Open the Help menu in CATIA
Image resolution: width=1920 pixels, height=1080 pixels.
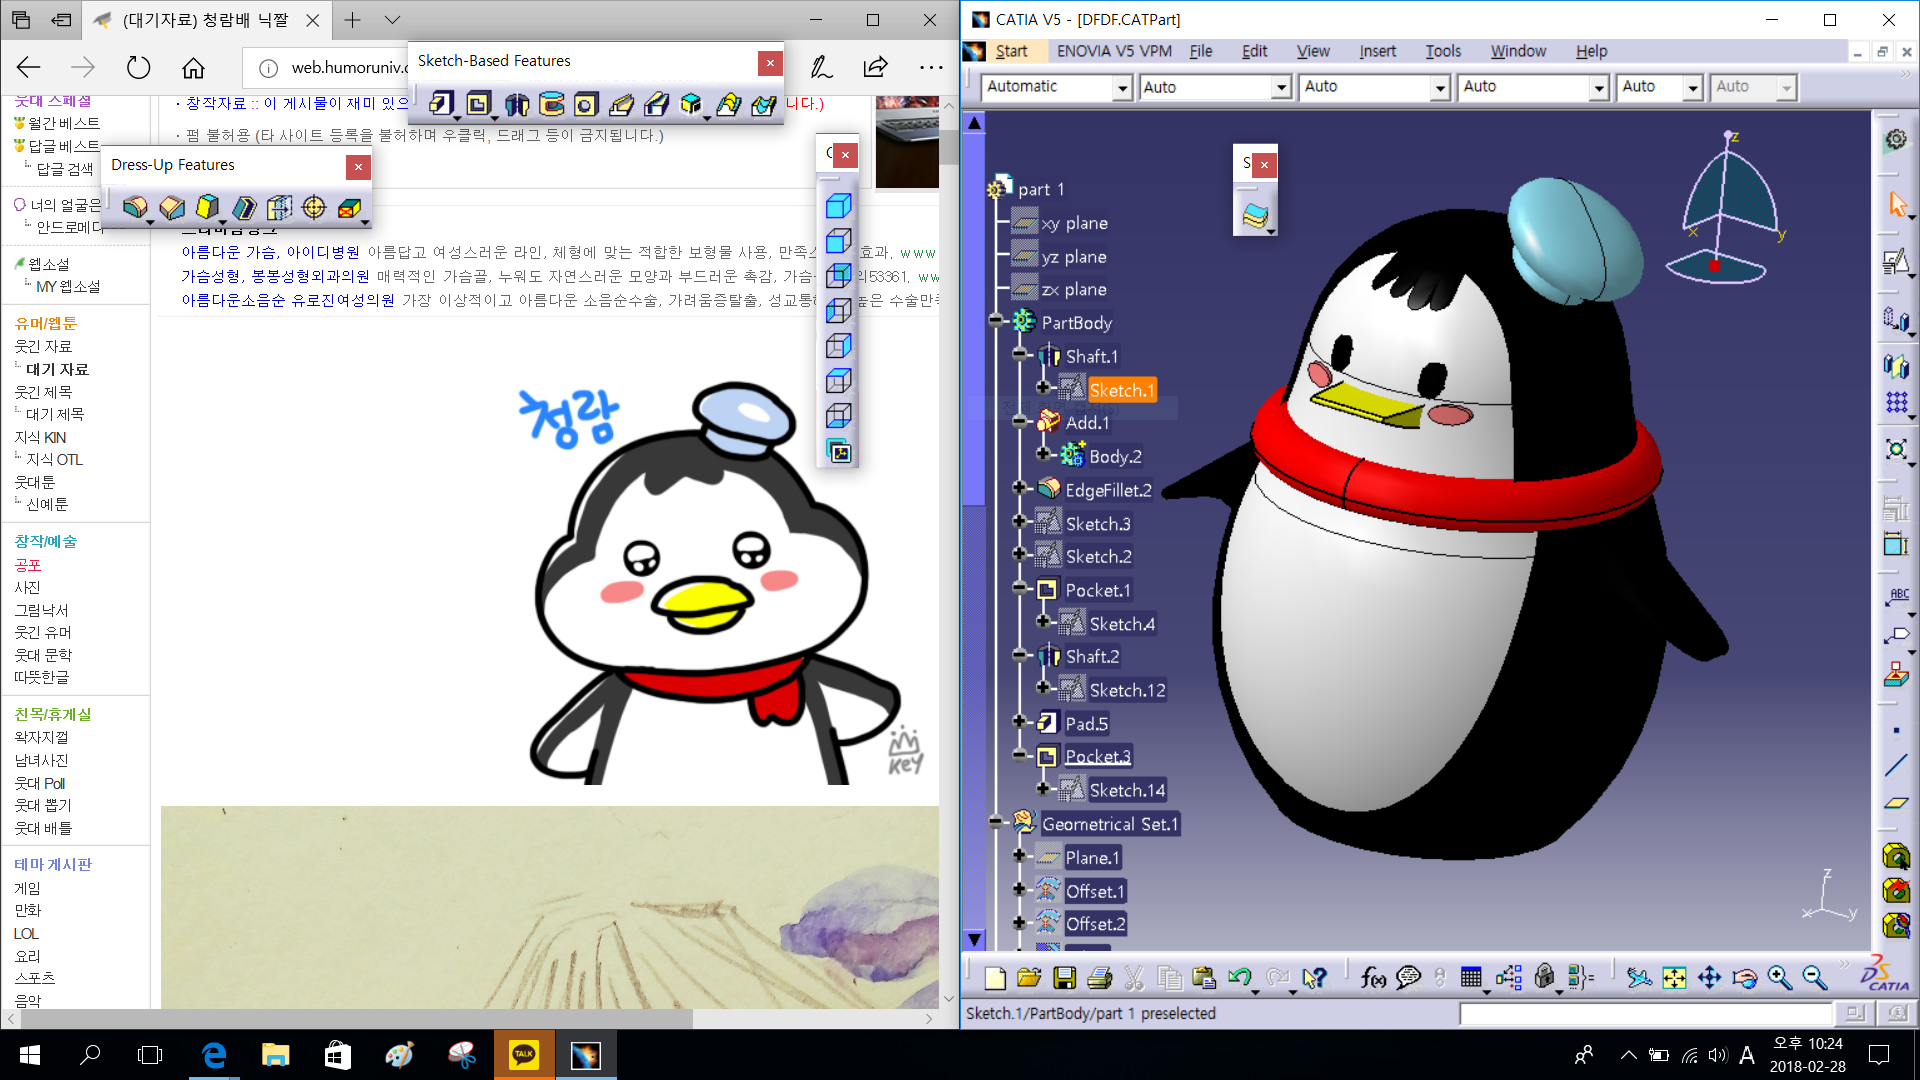(1591, 51)
